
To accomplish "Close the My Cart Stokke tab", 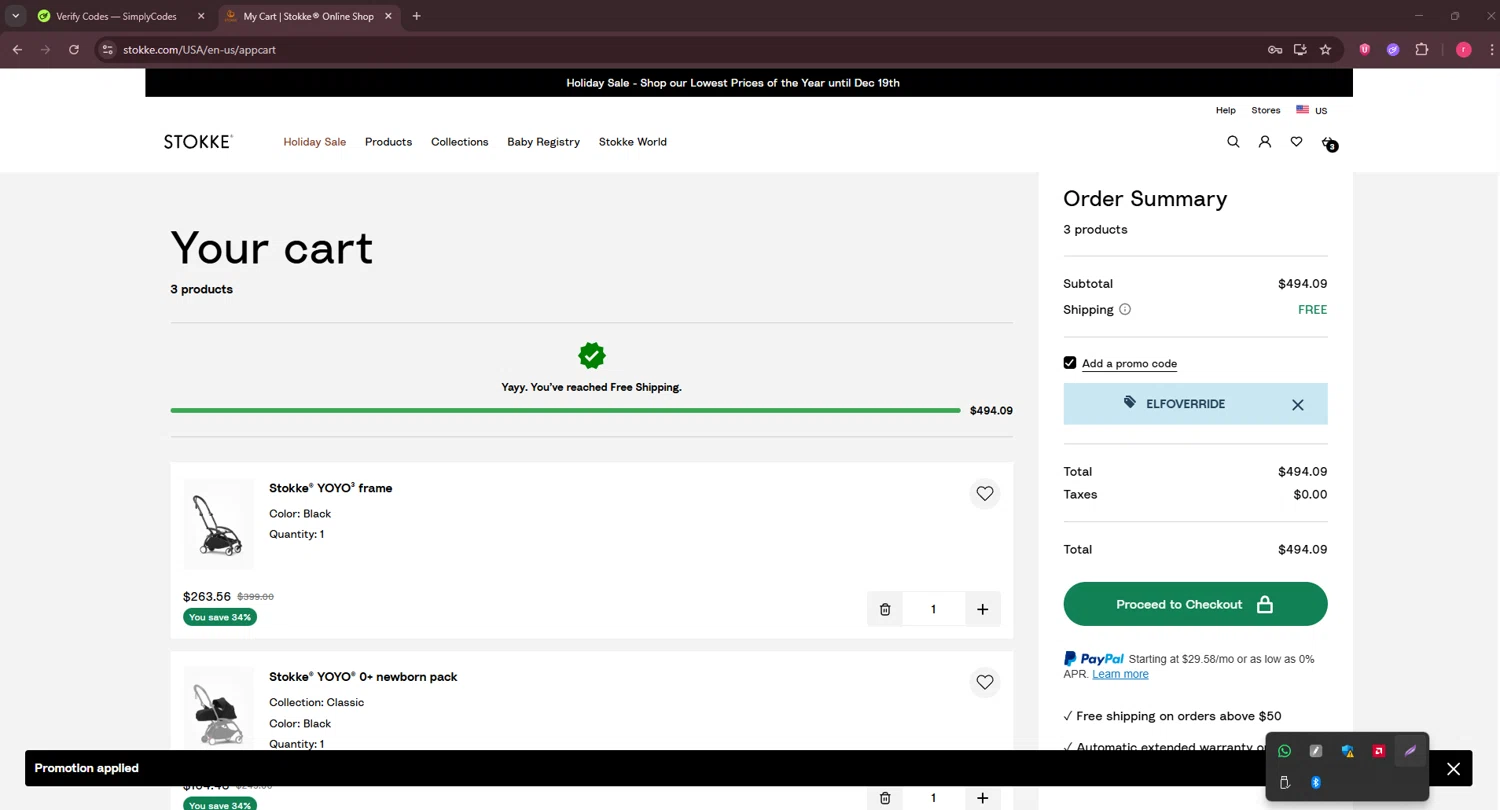I will coord(388,16).
